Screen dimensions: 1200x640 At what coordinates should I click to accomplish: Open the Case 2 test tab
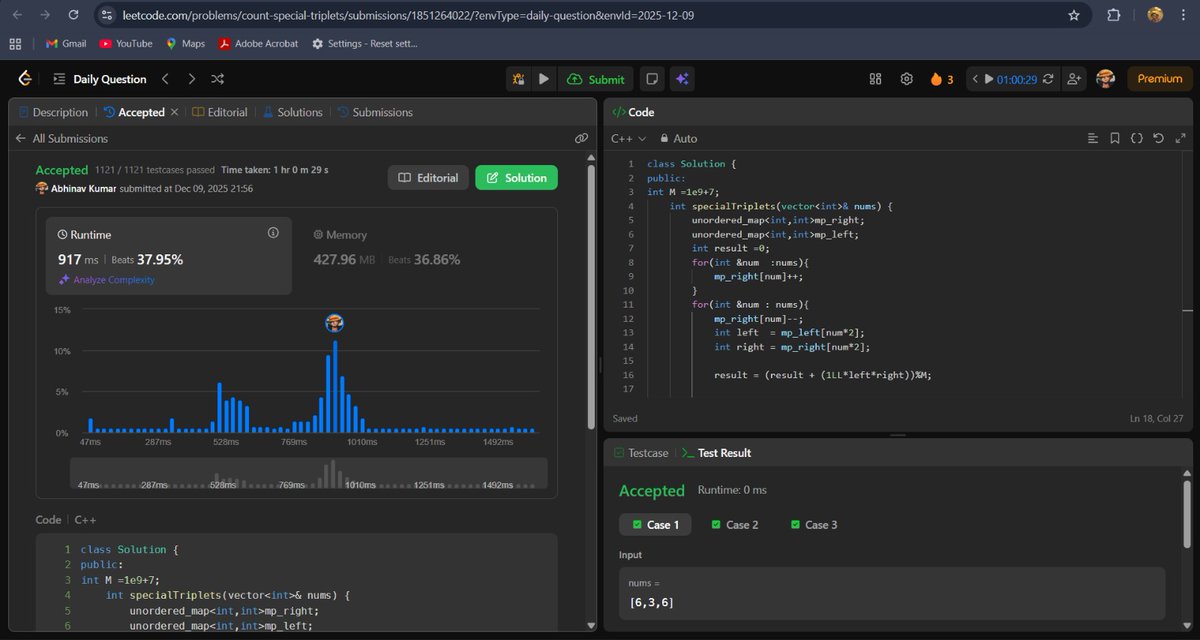(735, 524)
